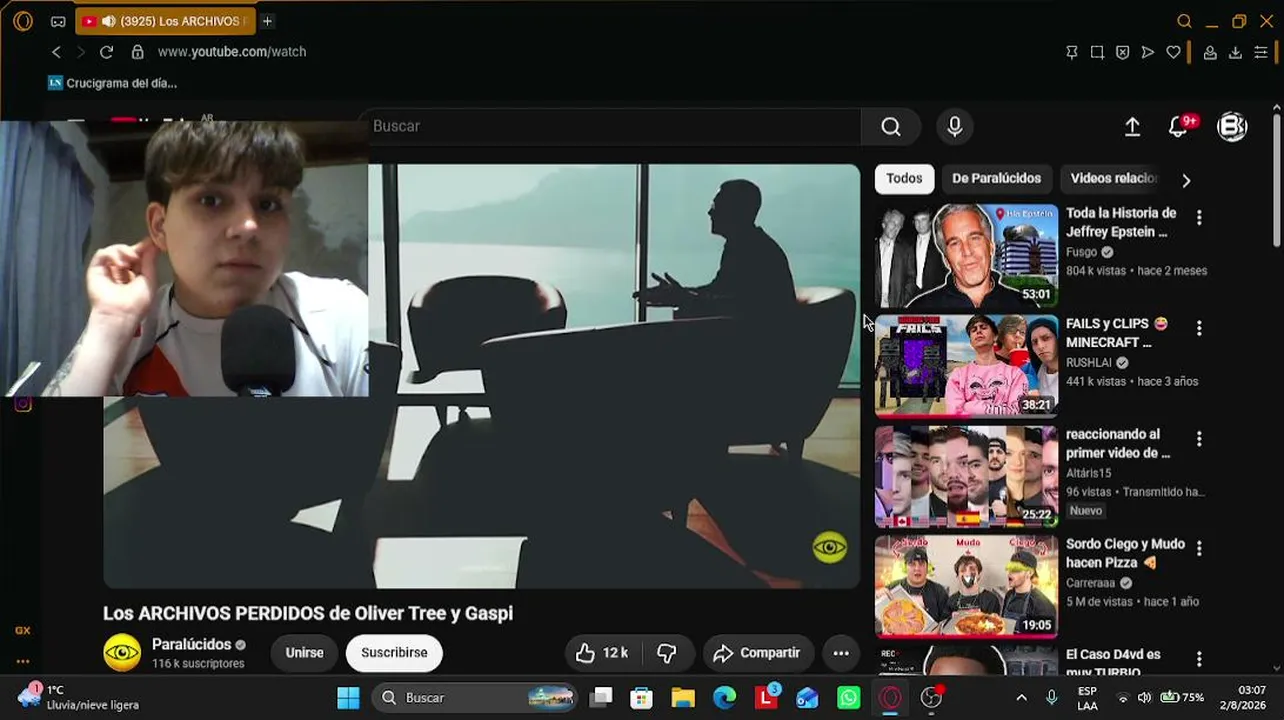Select the Todos filter chip

pos(904,178)
